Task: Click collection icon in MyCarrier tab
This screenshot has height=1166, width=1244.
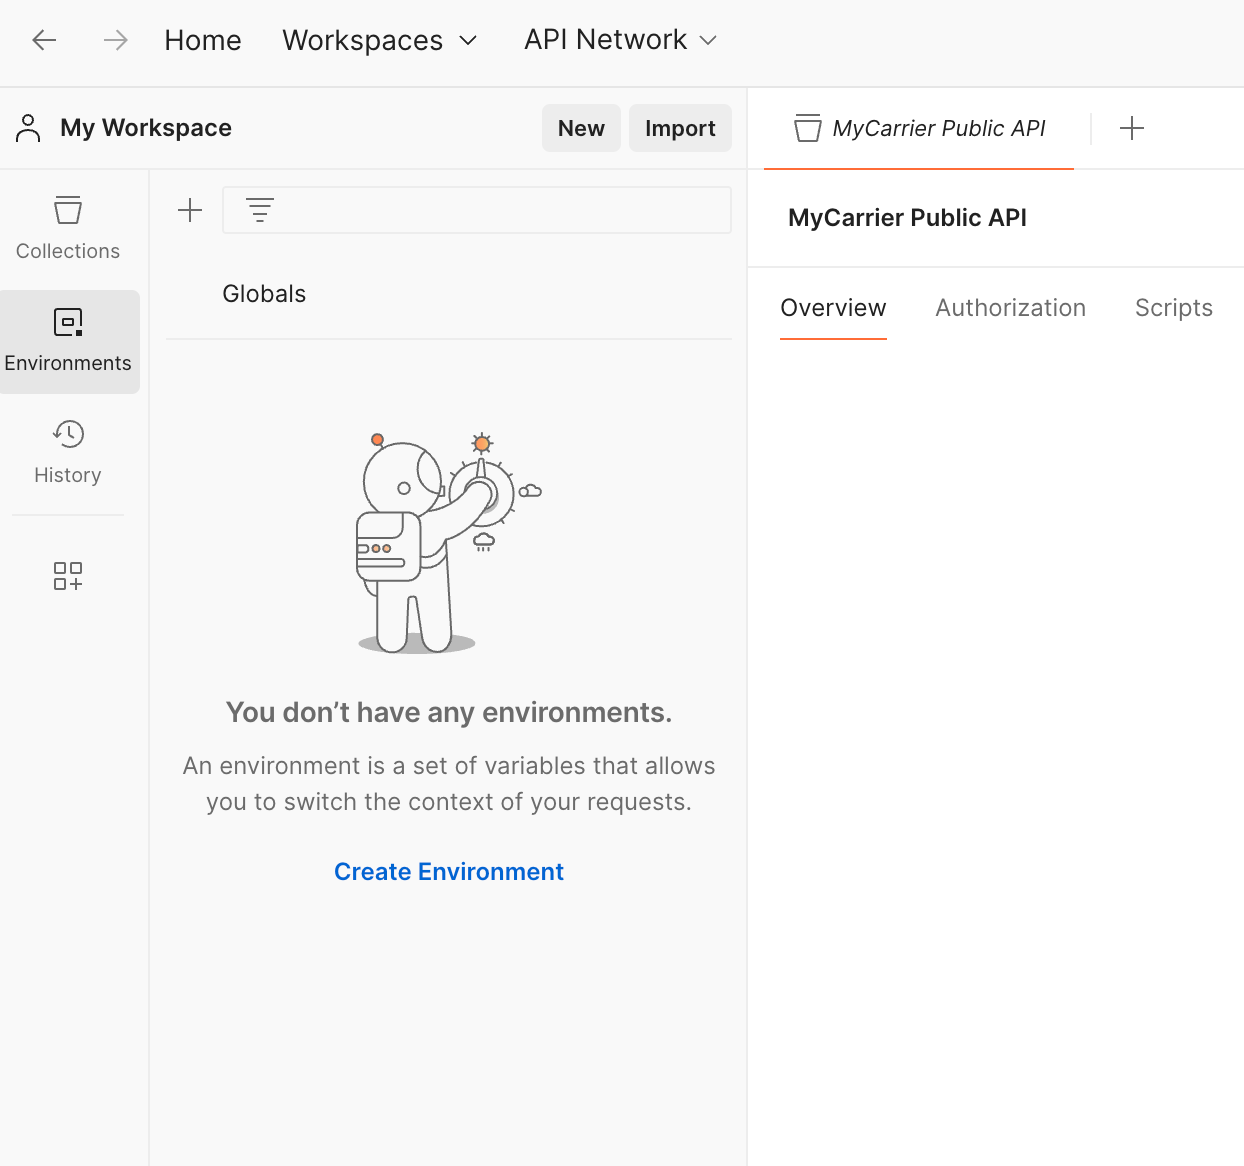Action: click(x=808, y=128)
